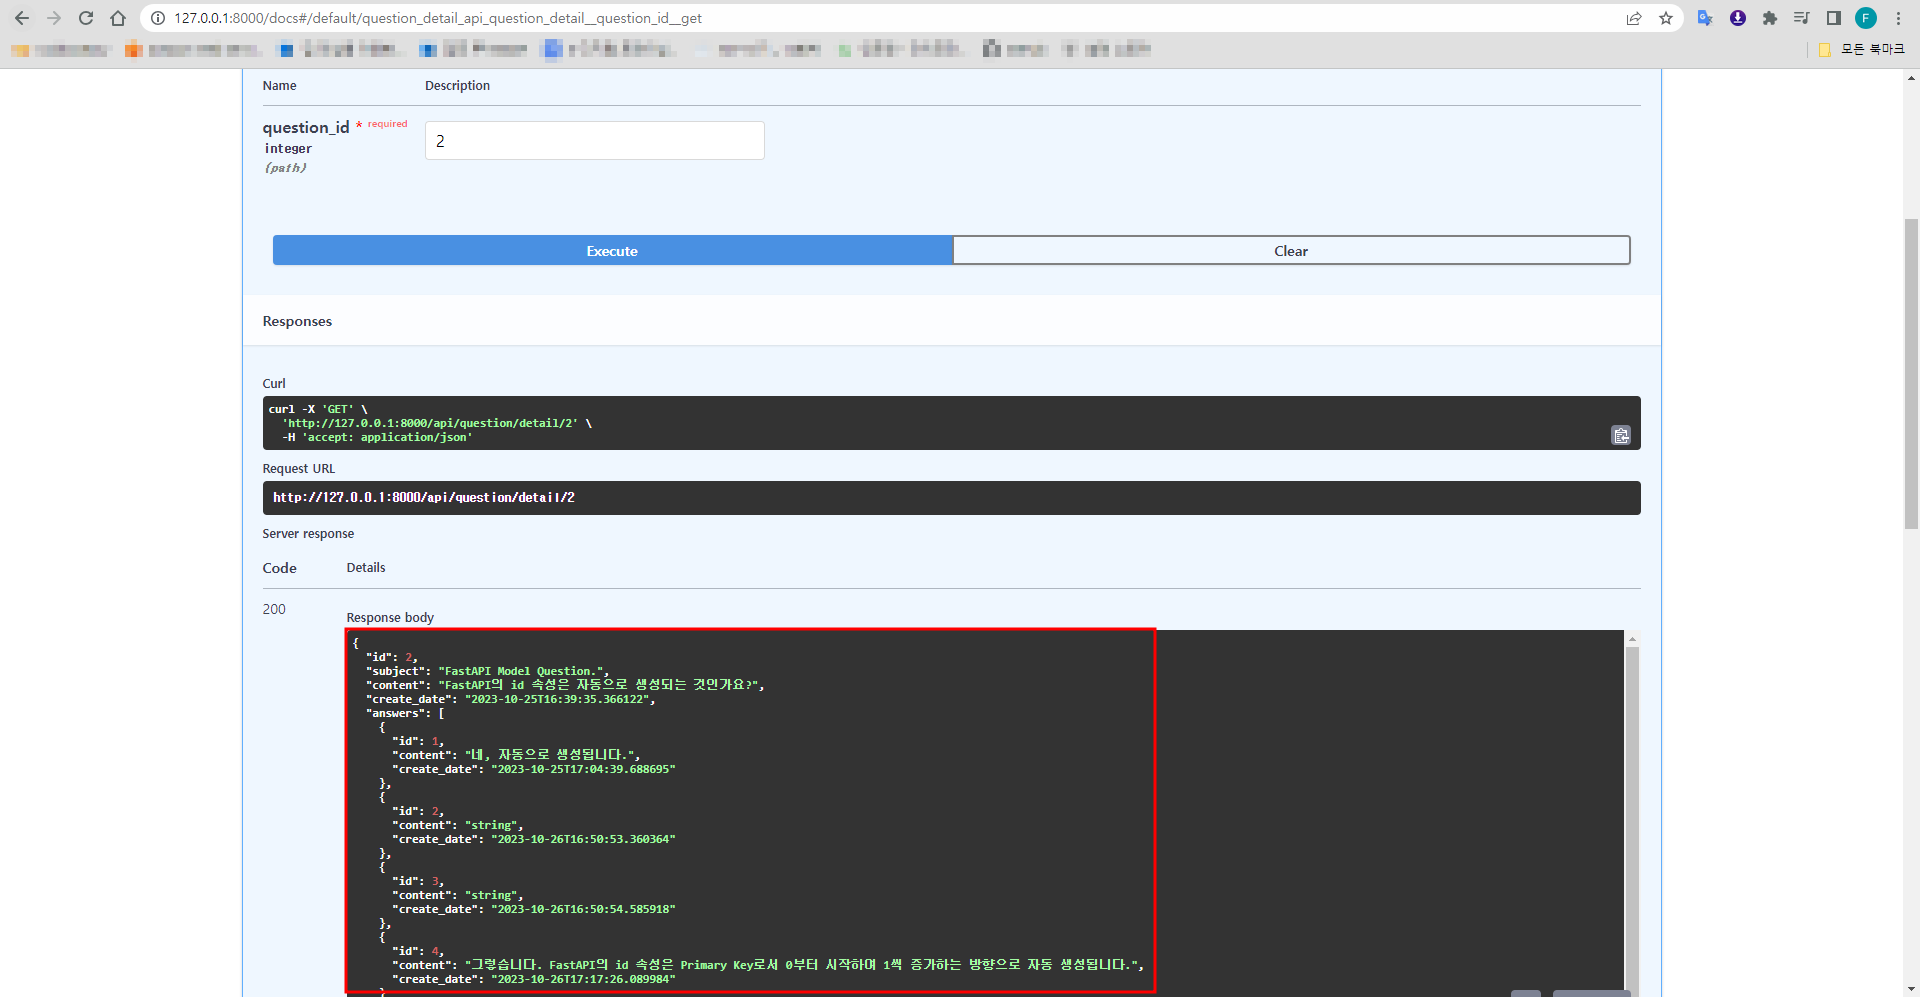Click the answer timestamp 2023-10-26T16:50:53.360364

tap(584, 839)
